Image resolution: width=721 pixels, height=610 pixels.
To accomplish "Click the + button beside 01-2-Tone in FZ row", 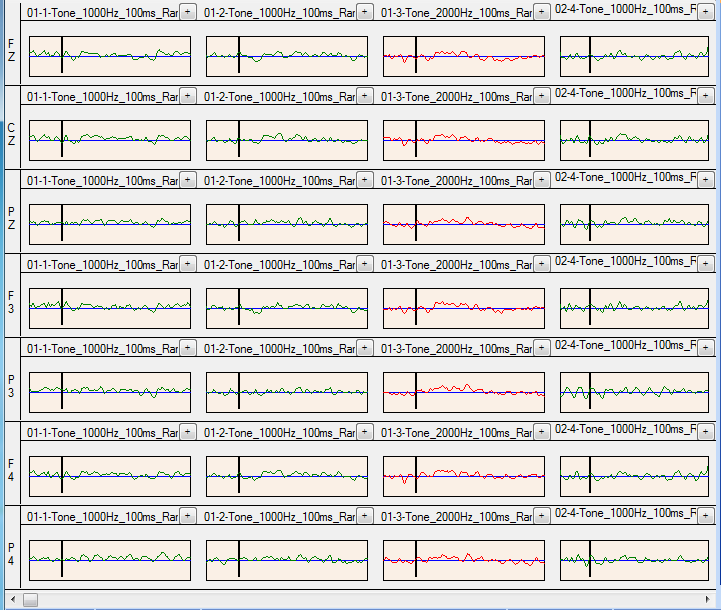I will (x=365, y=12).
